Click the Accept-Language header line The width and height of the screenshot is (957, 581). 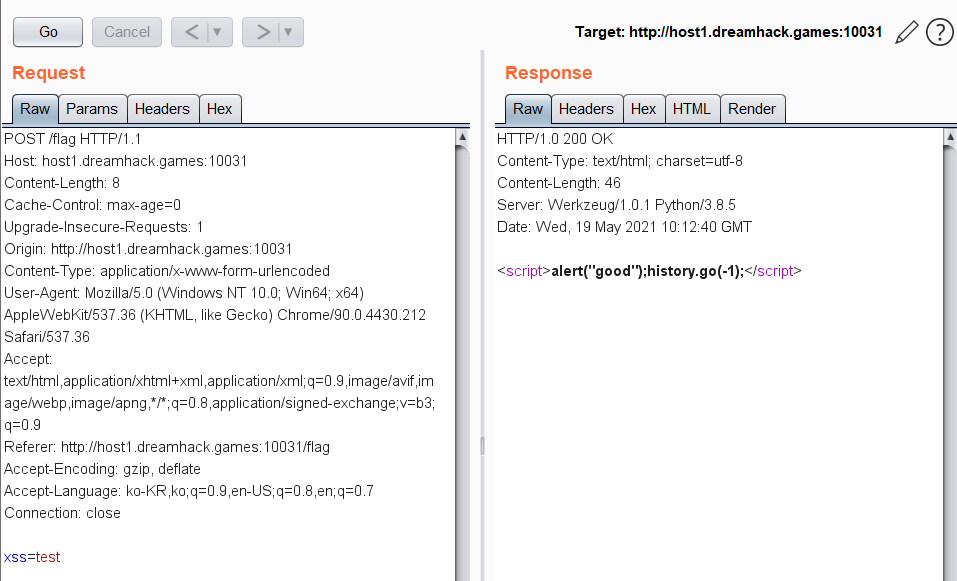coord(189,491)
